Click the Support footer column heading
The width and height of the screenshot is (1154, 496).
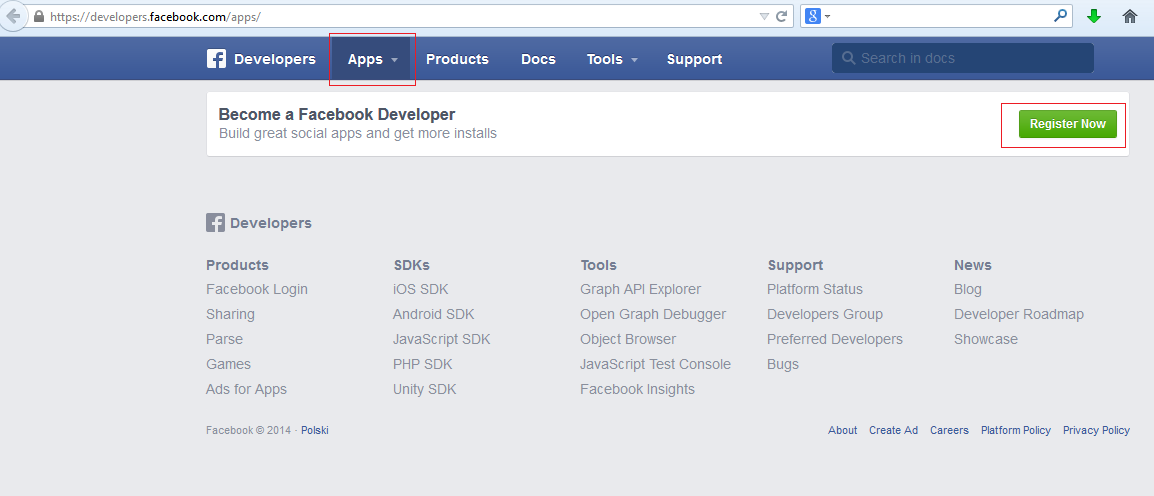(x=795, y=265)
